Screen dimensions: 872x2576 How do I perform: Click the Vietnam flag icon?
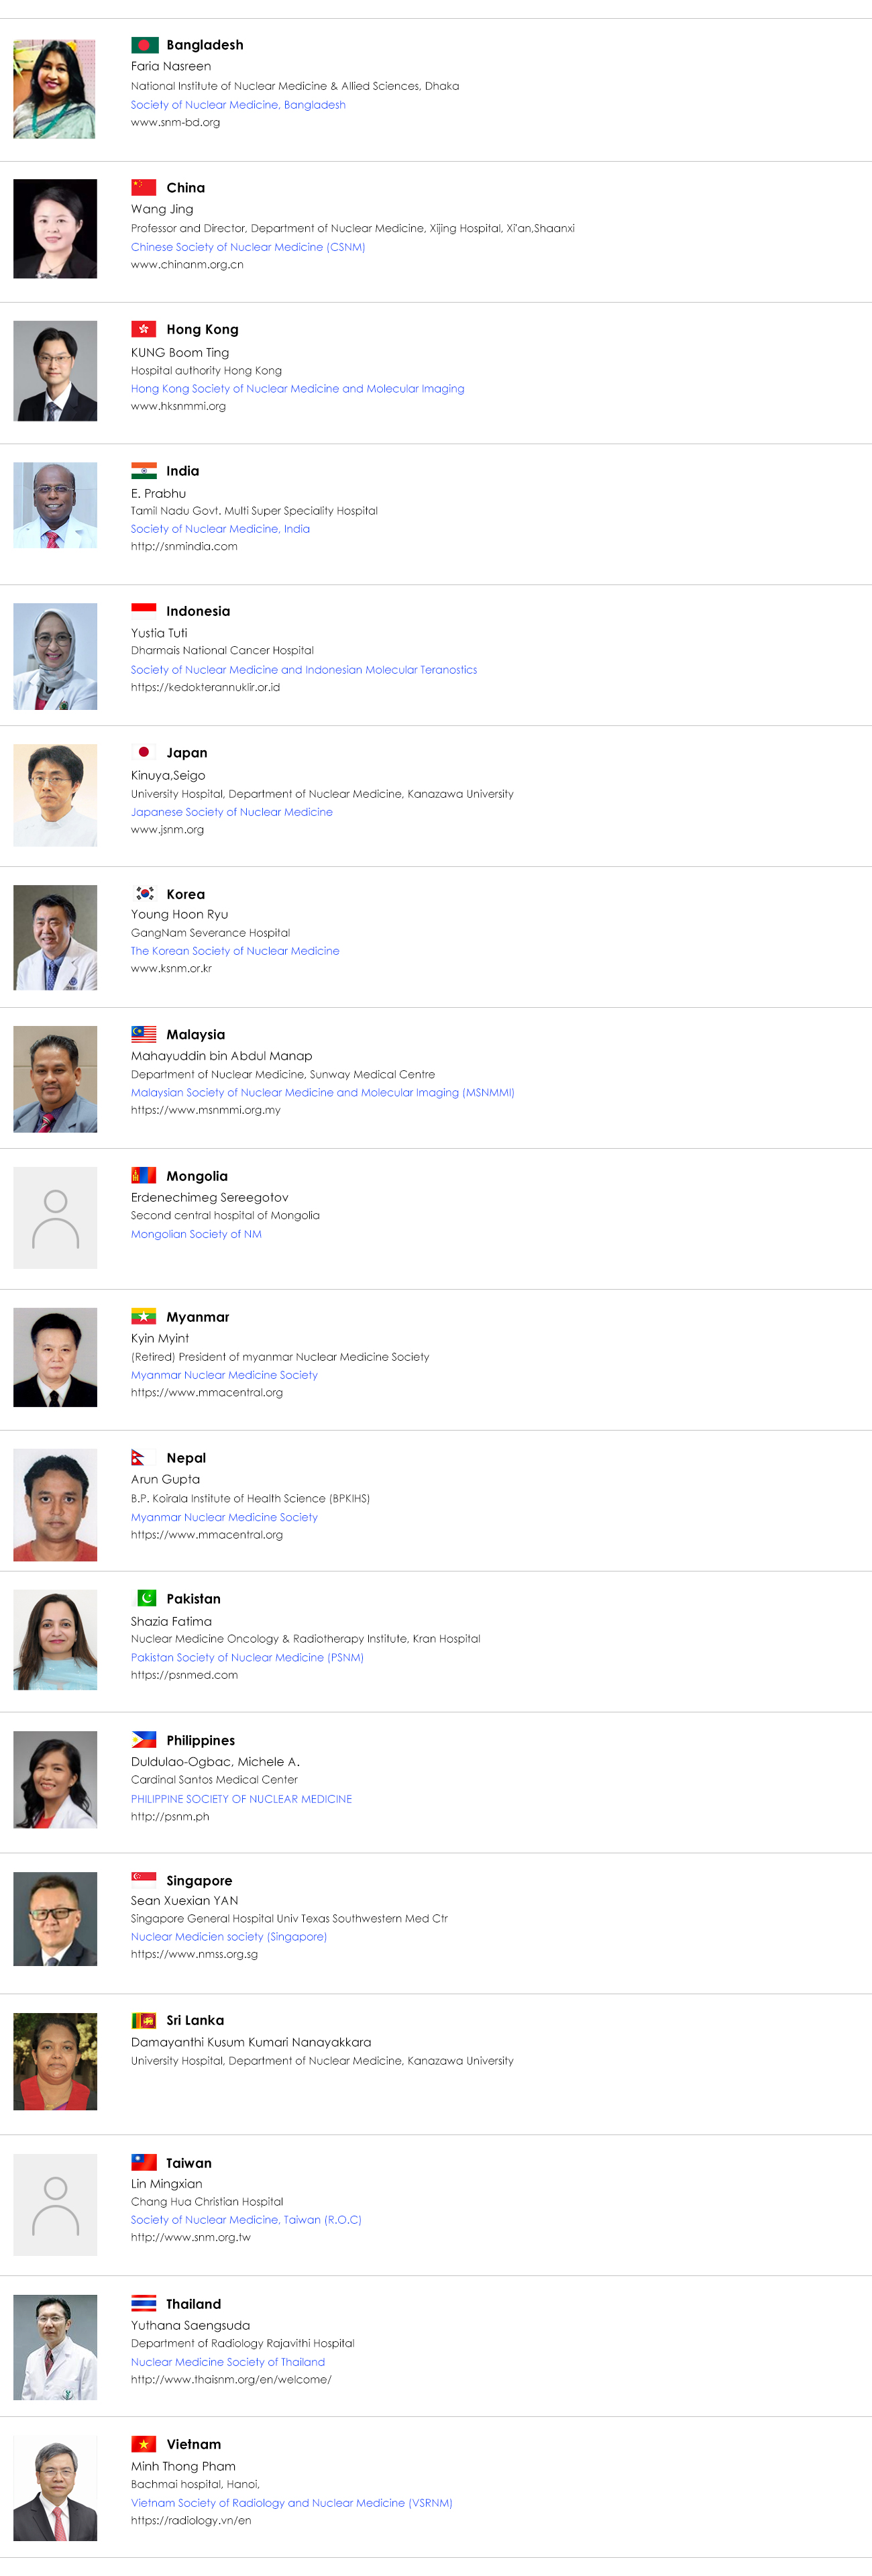(x=144, y=2443)
